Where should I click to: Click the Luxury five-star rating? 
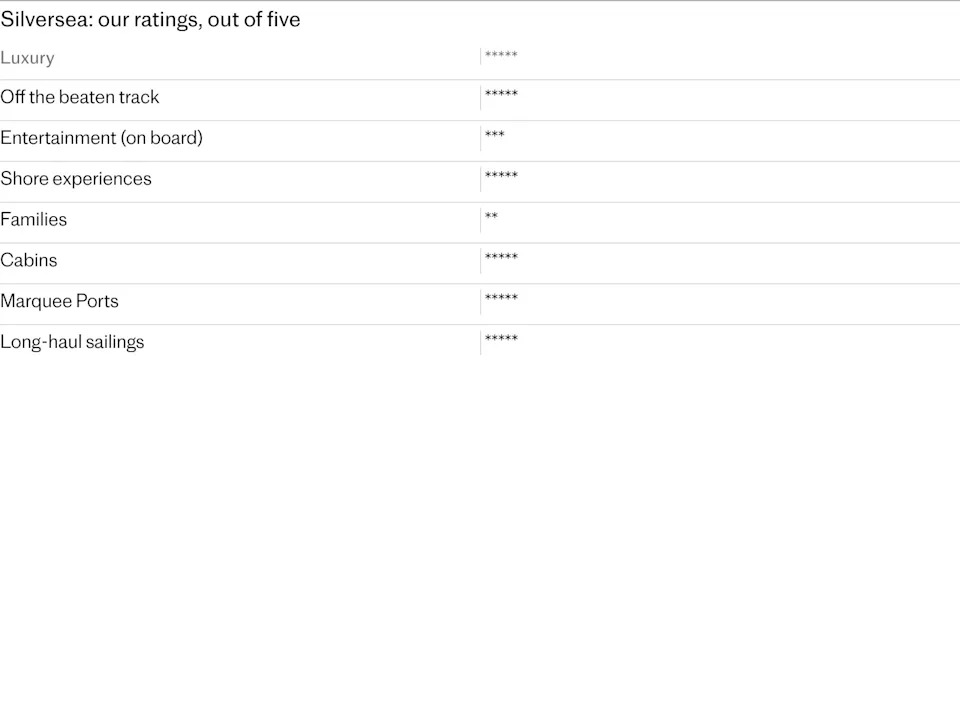click(501, 54)
